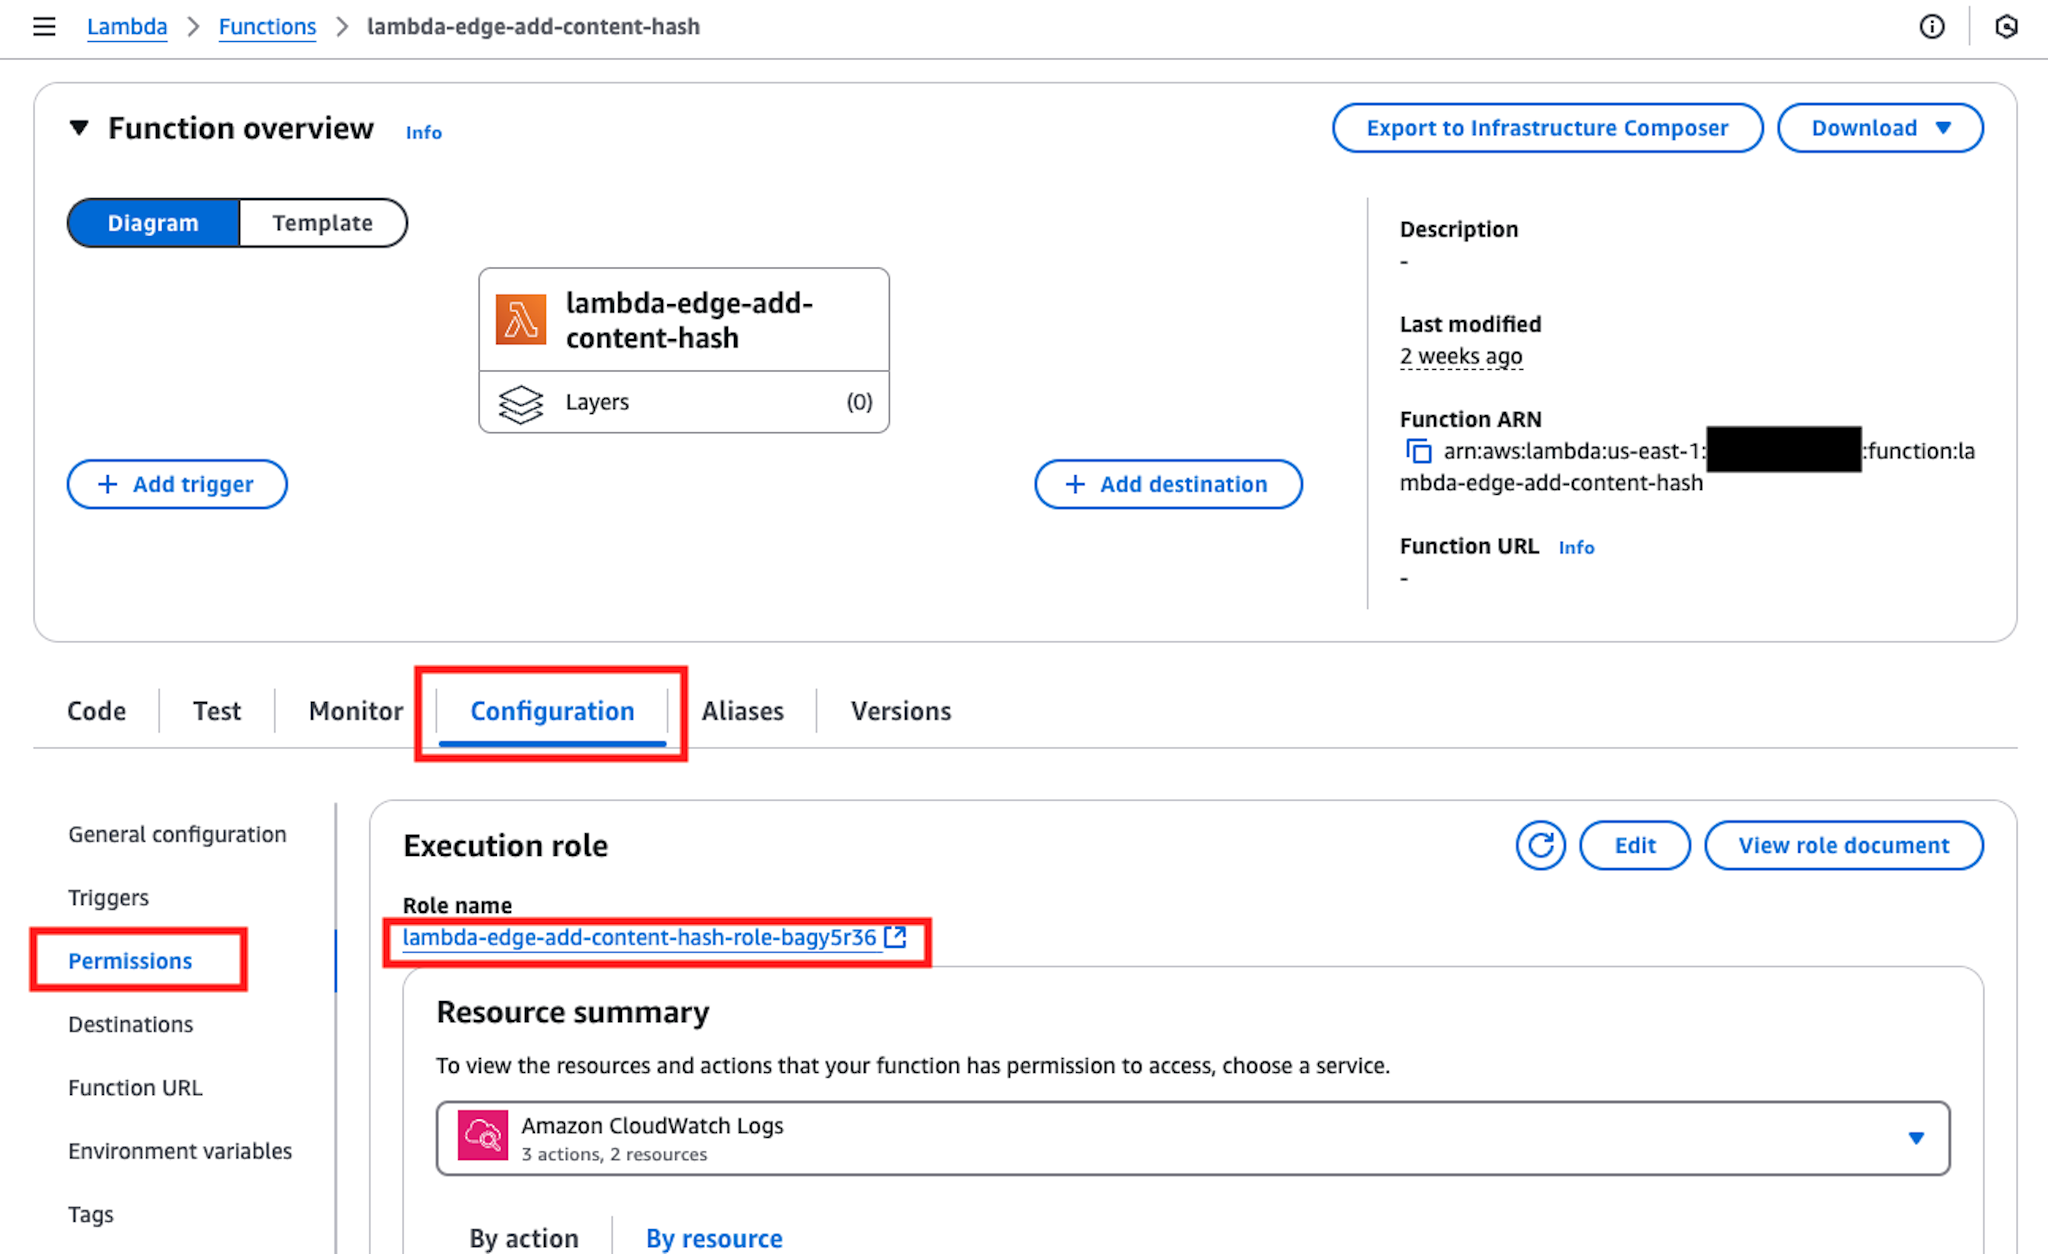
Task: Copy the Function ARN using the copy icon
Action: 1419,451
